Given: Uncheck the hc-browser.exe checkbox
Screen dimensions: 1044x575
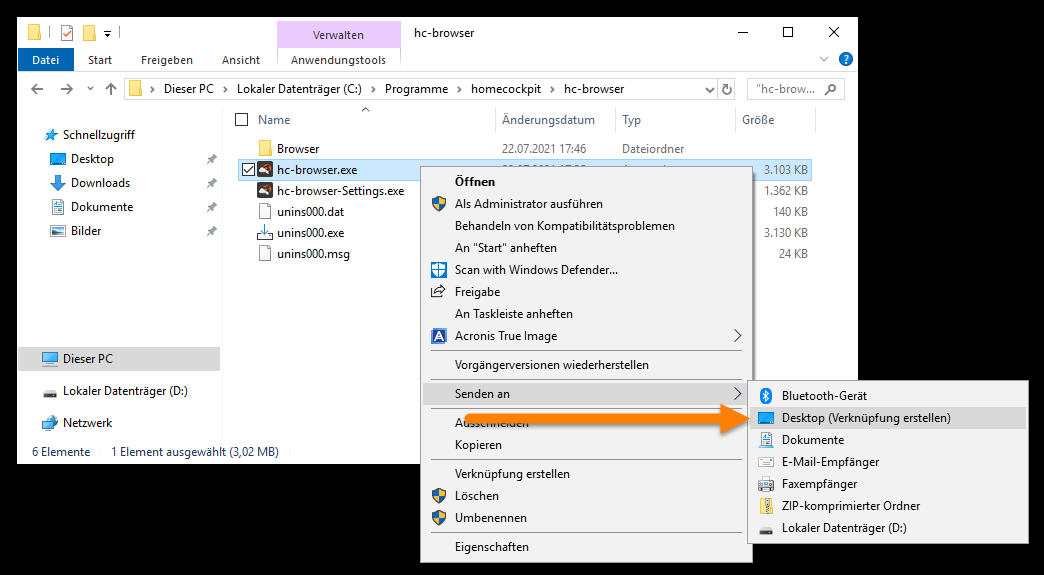Looking at the screenshot, I should click(248, 170).
